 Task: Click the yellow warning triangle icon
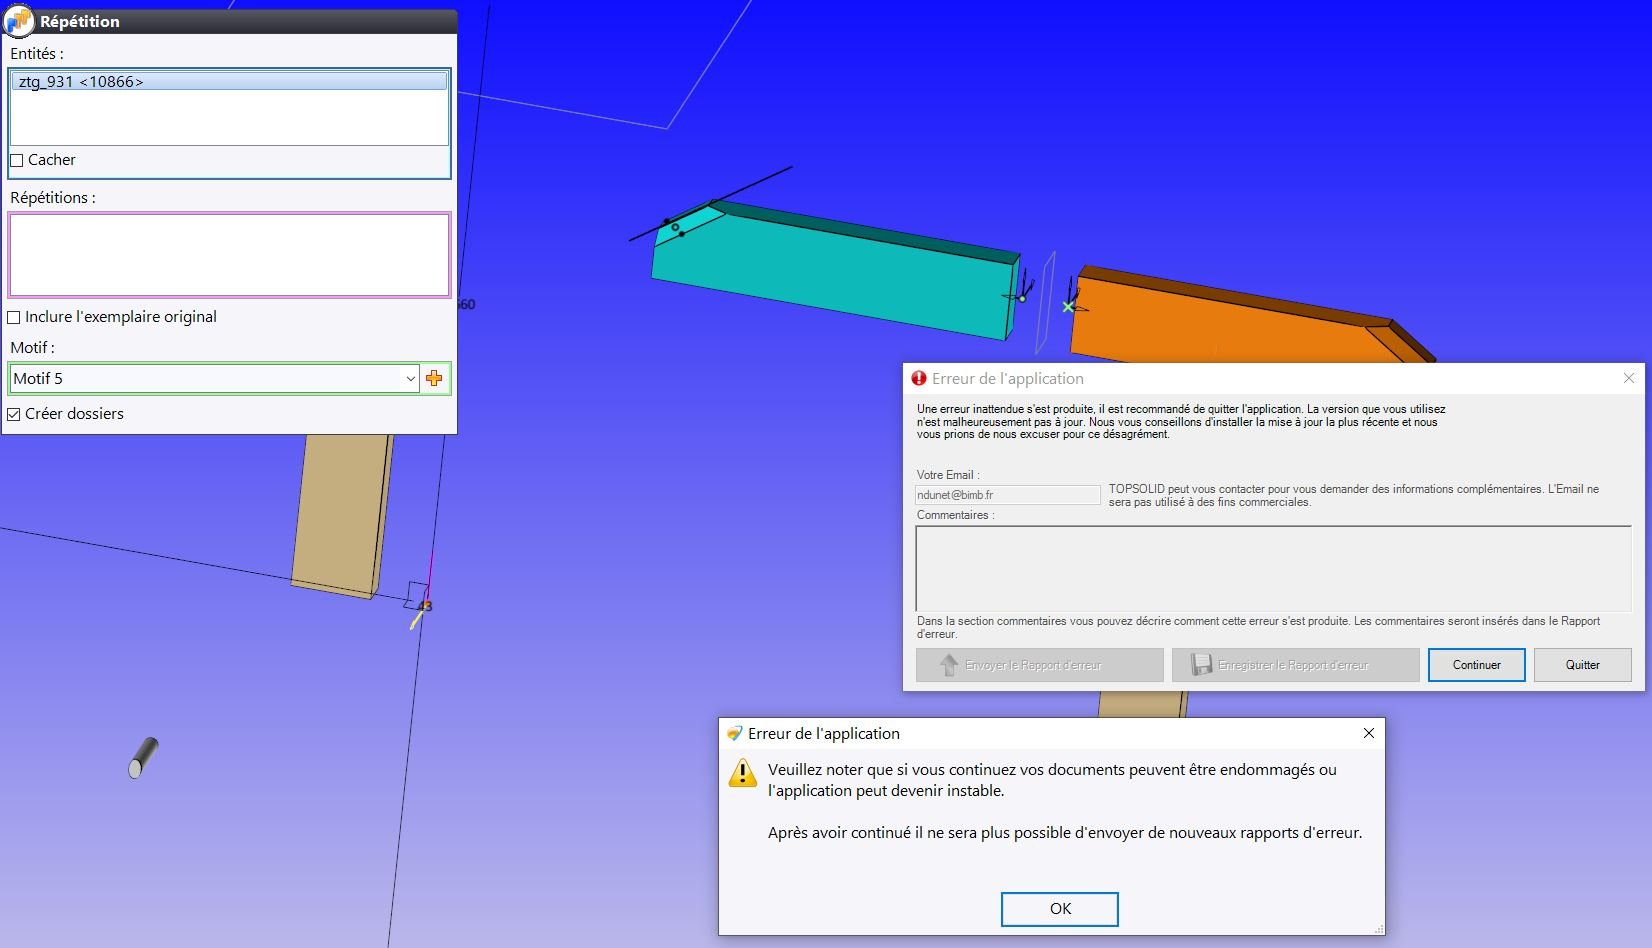pos(743,773)
